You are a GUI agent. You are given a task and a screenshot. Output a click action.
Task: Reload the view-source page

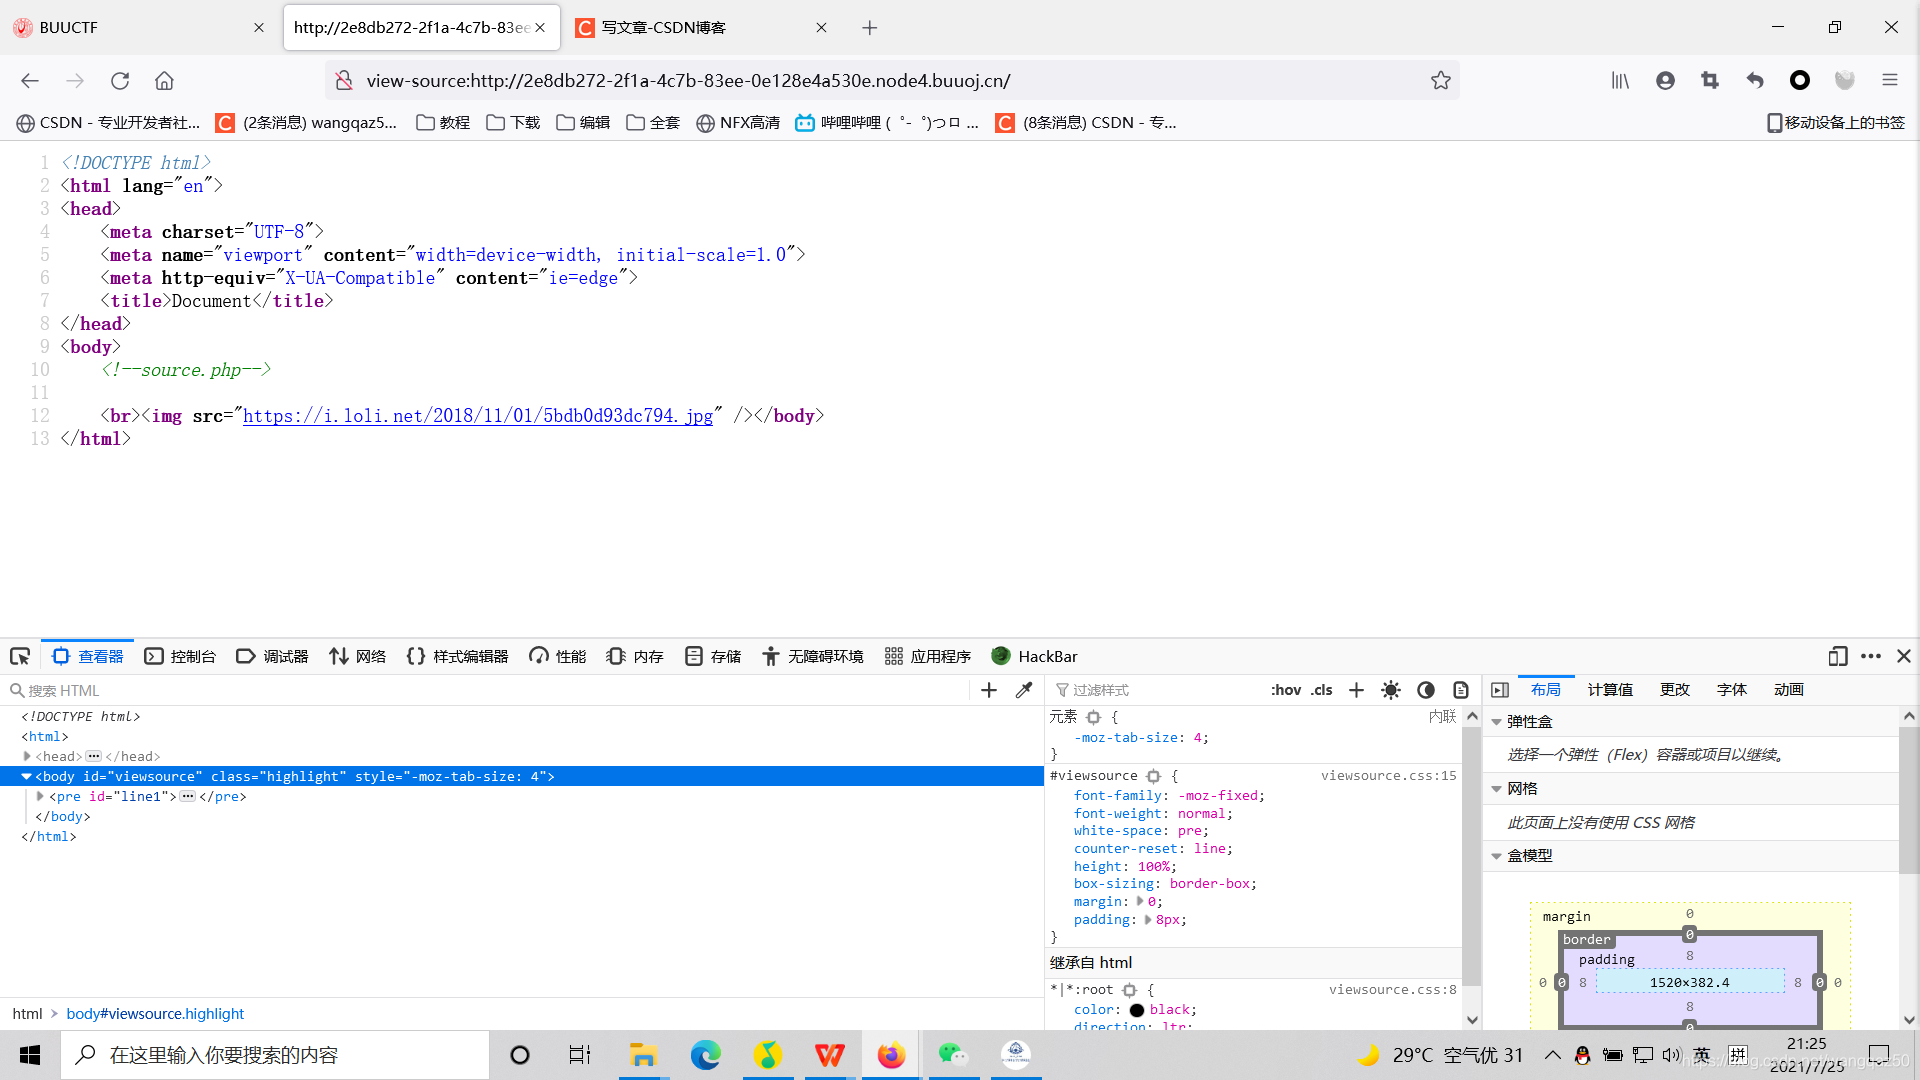click(120, 81)
